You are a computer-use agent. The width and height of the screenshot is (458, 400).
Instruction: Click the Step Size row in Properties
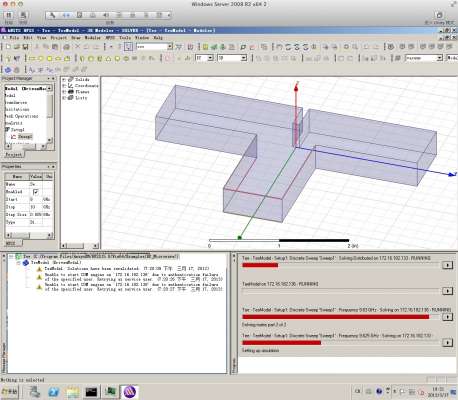pyautogui.click(x=28, y=215)
